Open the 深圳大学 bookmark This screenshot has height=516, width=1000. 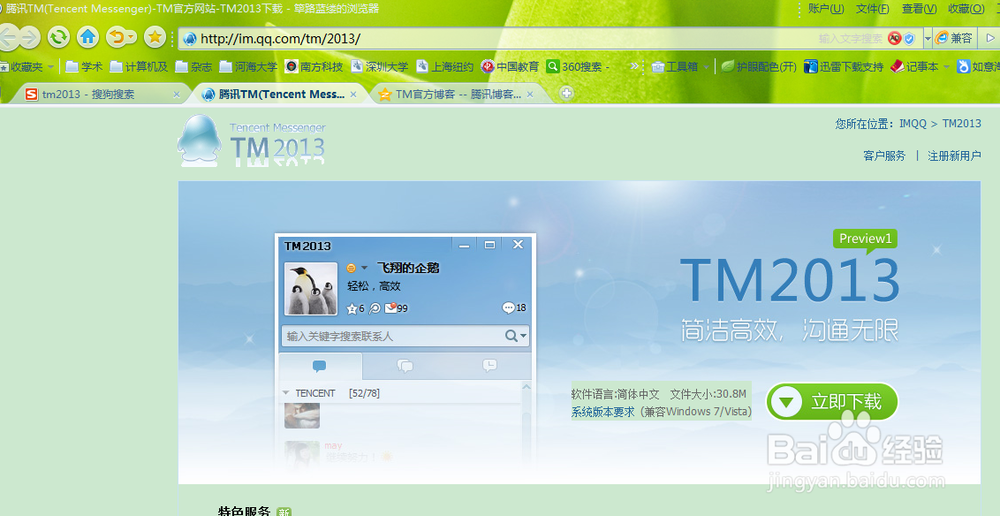379,66
